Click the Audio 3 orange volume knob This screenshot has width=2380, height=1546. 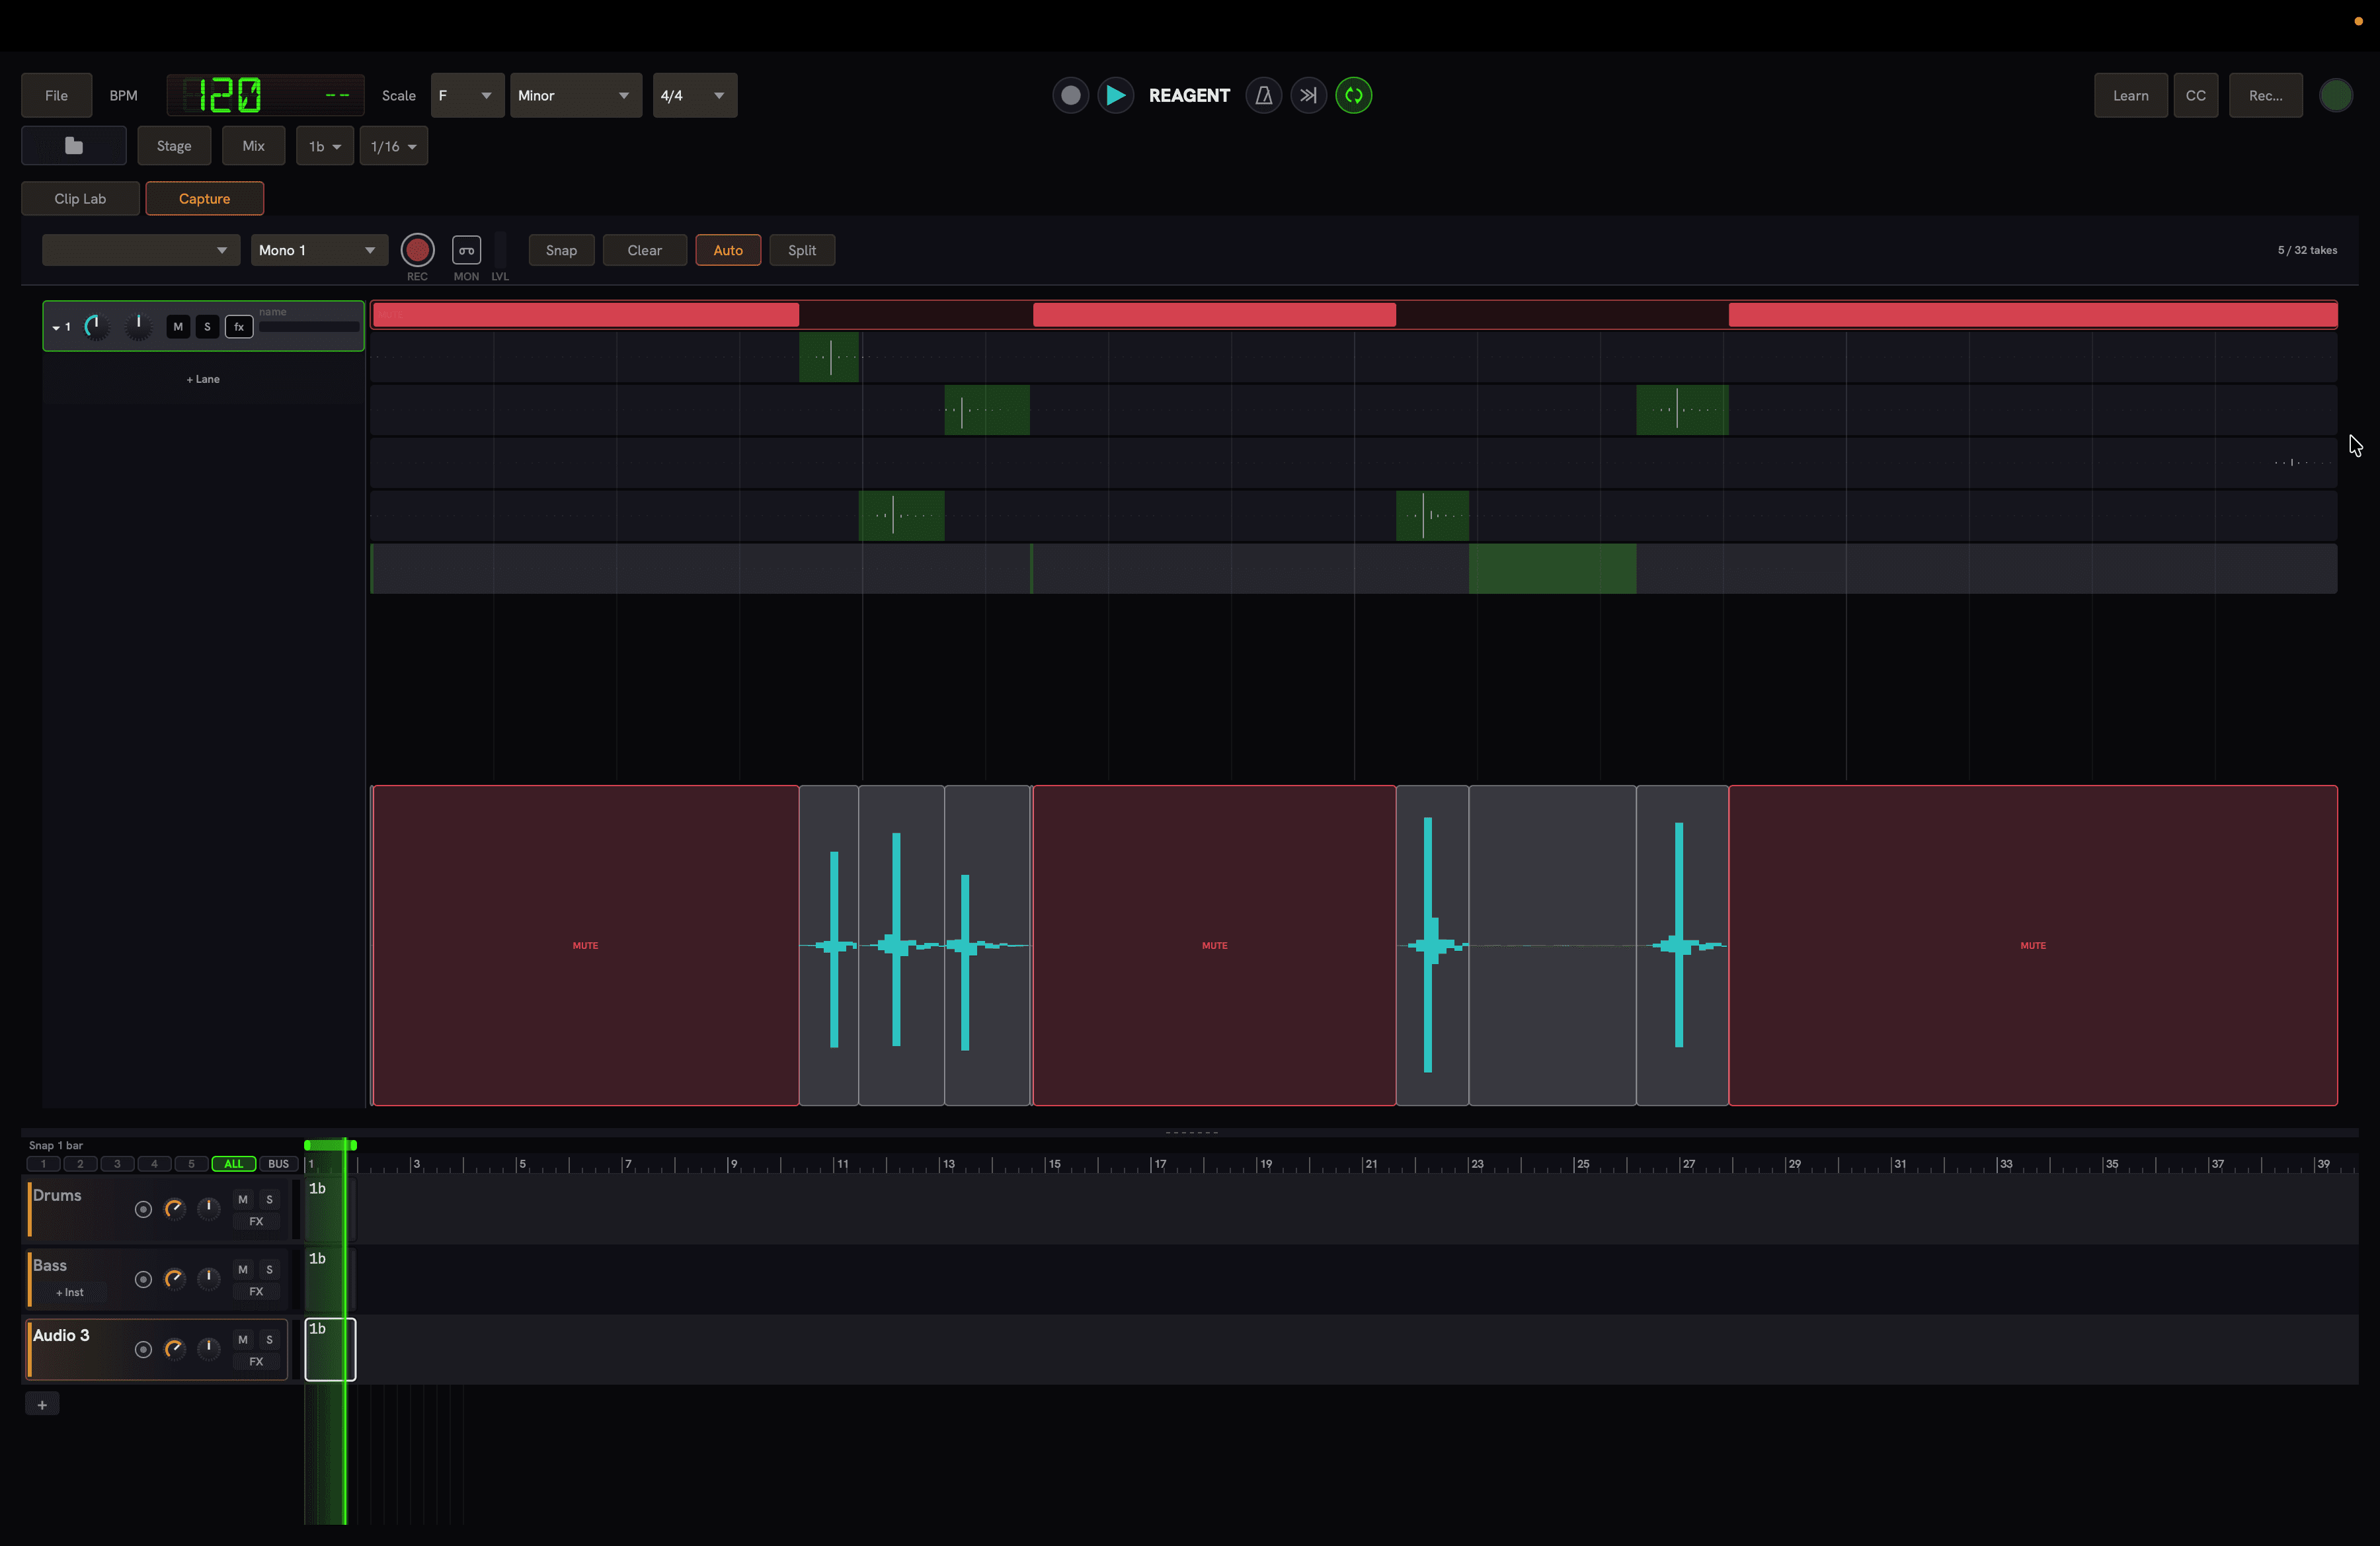(x=174, y=1349)
